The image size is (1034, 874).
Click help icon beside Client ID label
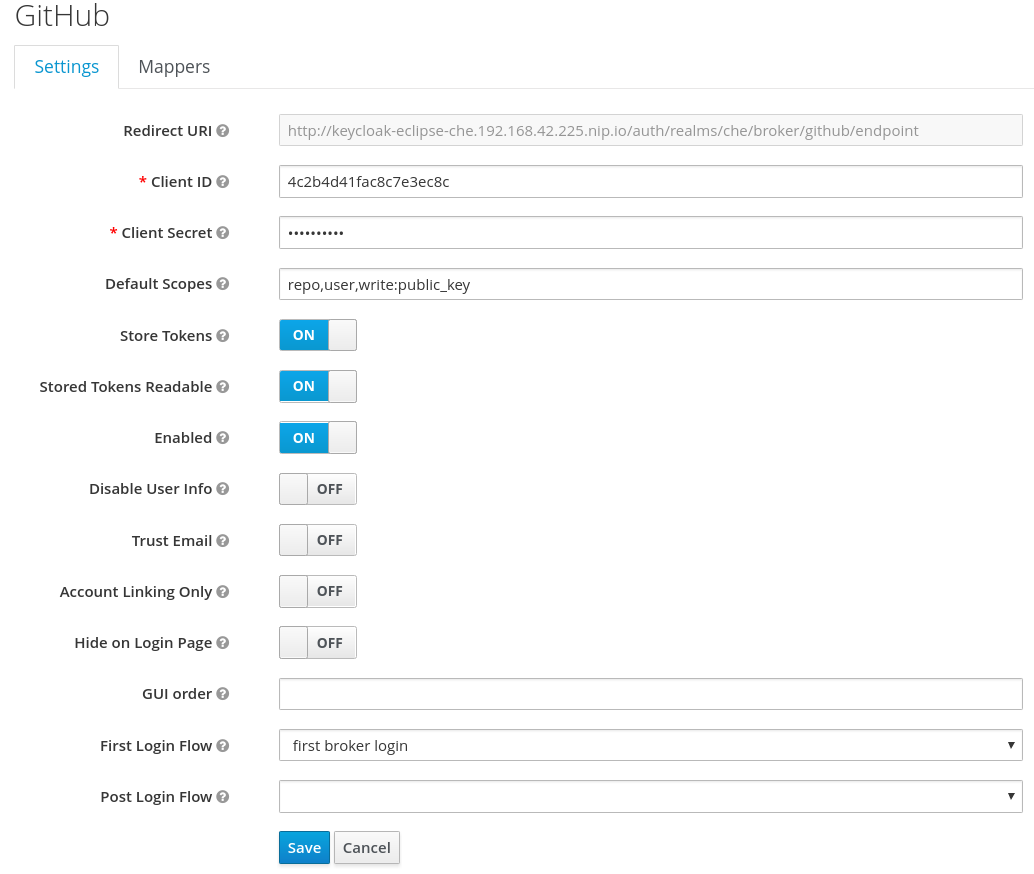(x=223, y=182)
